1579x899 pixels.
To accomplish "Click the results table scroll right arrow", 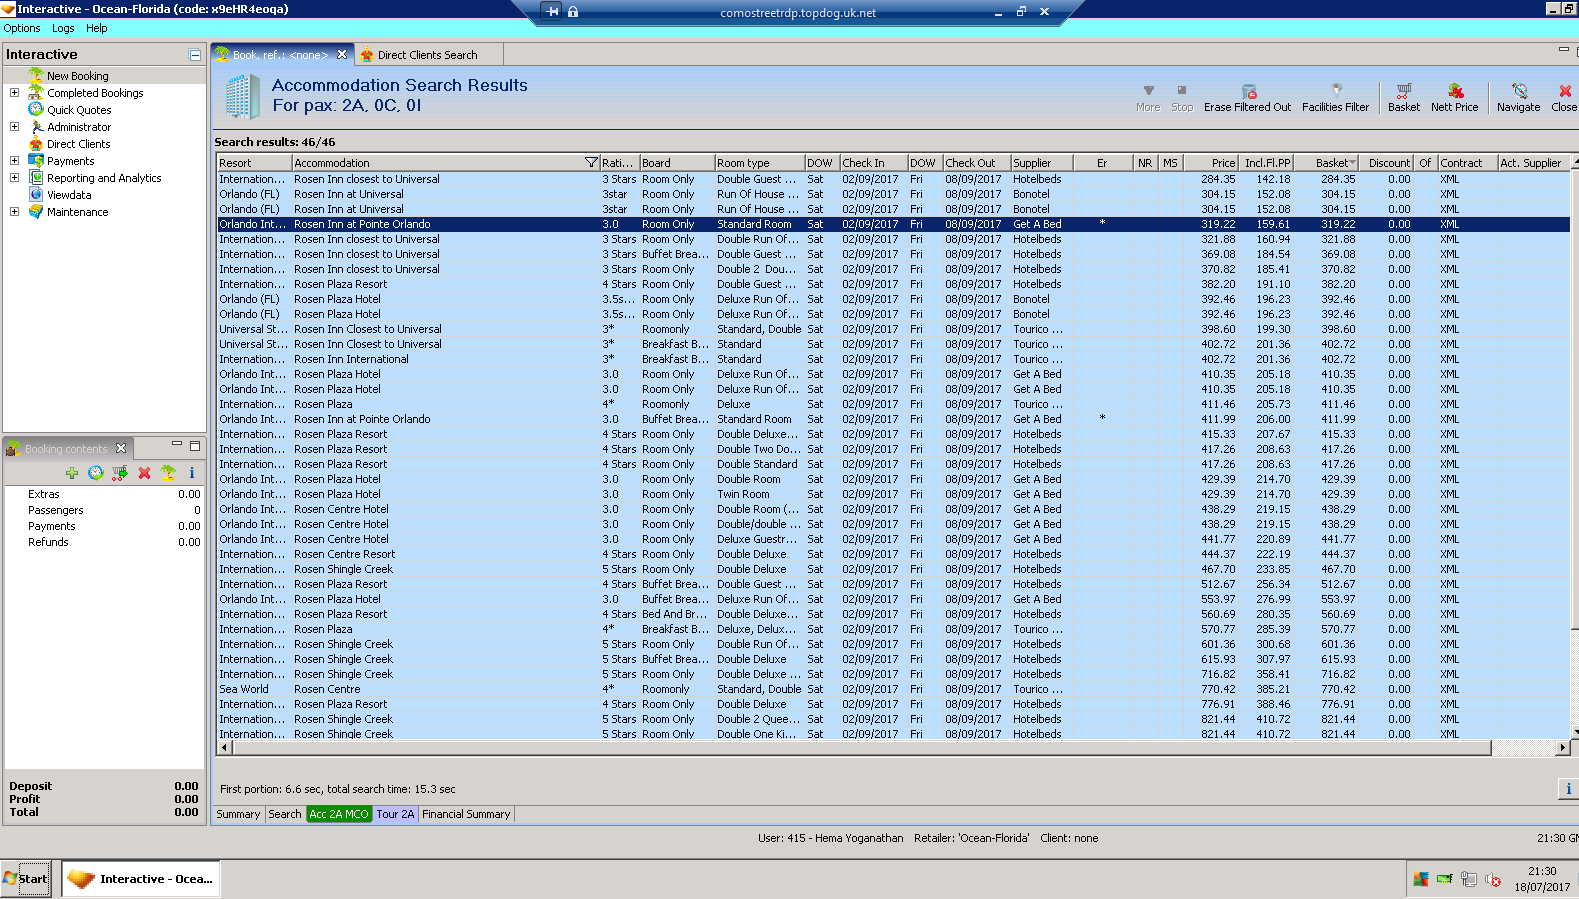I will 1562,747.
